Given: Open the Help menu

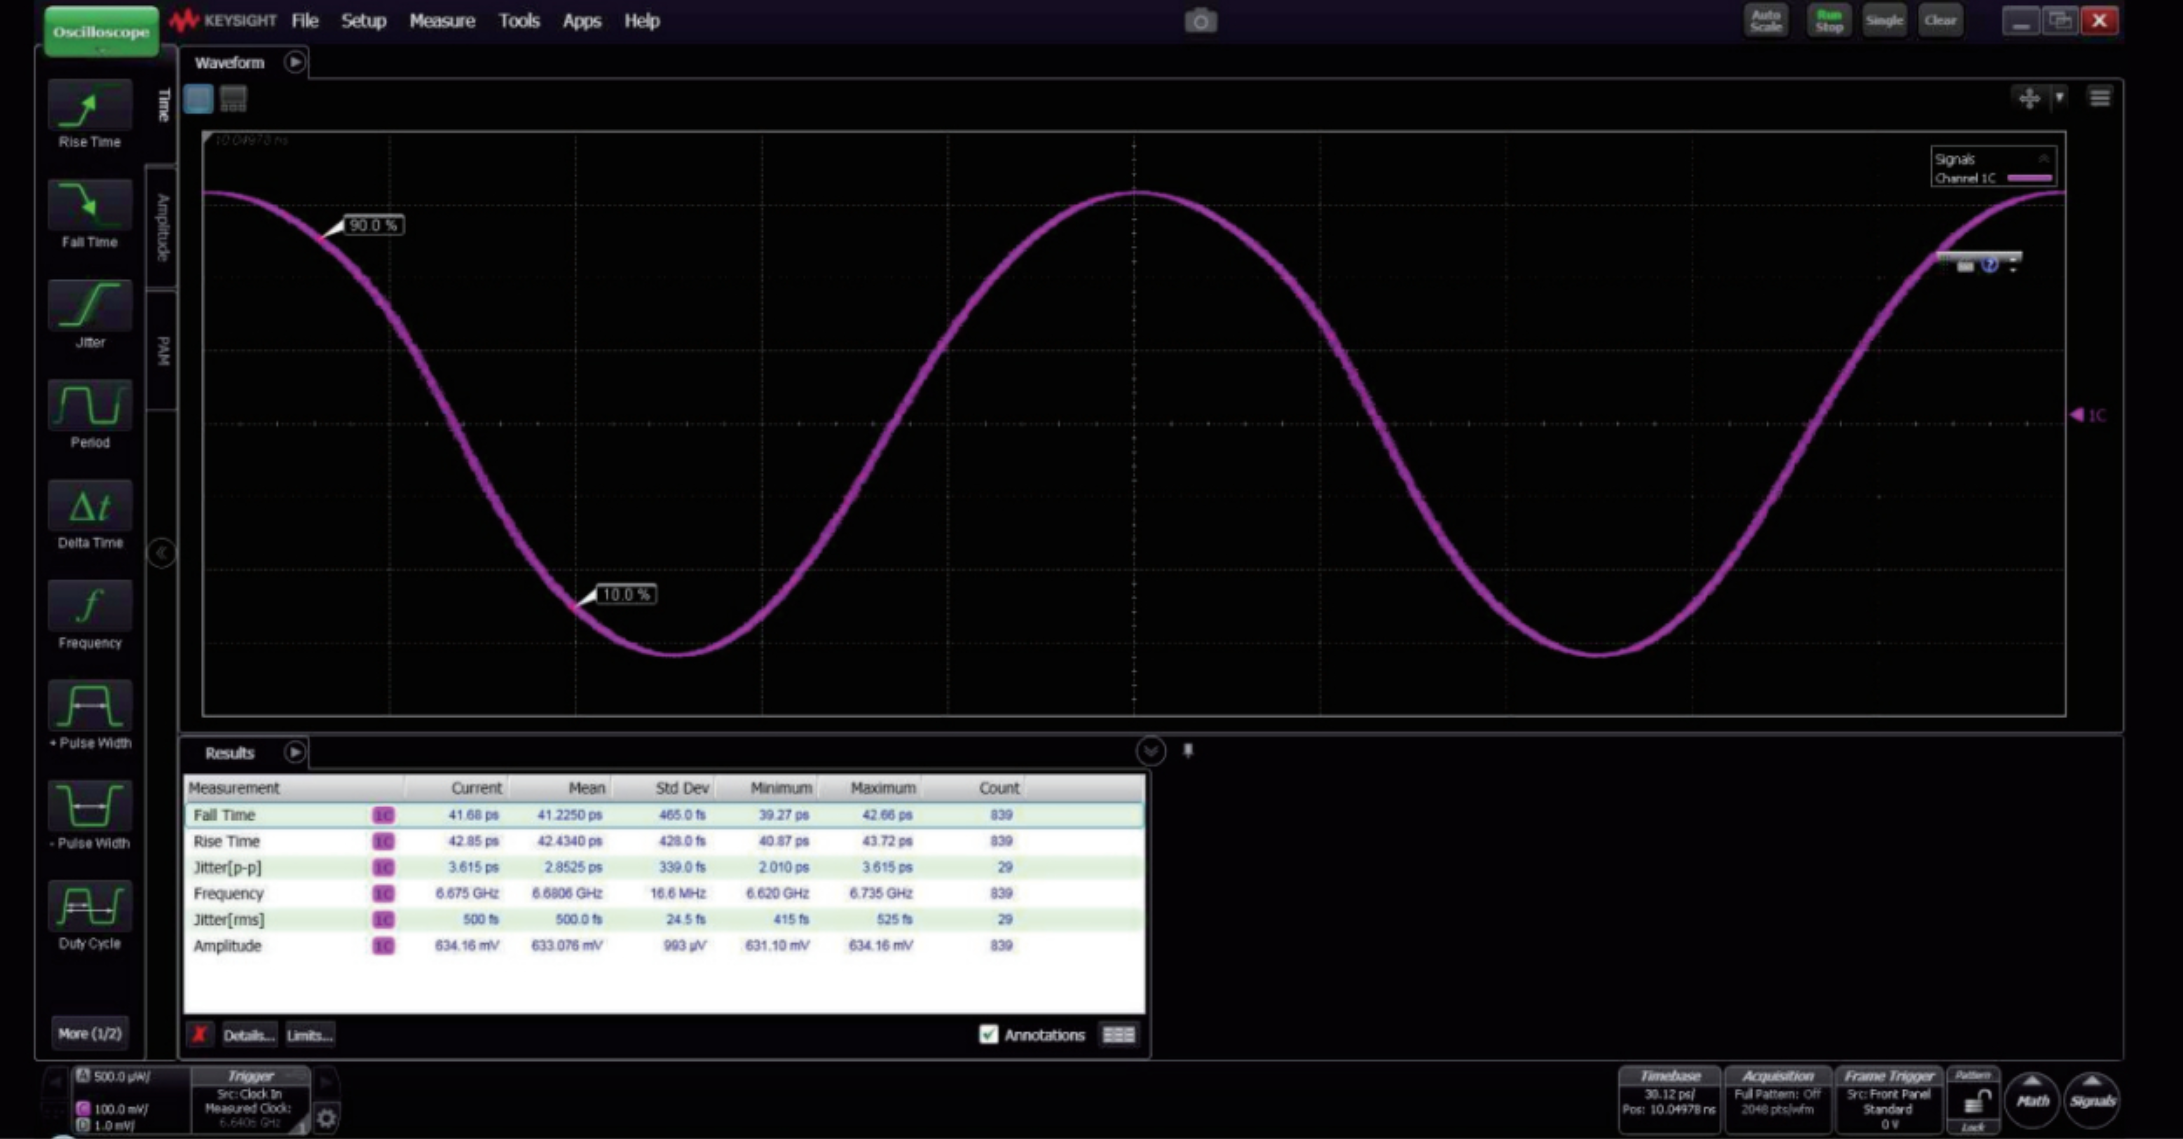Looking at the screenshot, I should (642, 21).
